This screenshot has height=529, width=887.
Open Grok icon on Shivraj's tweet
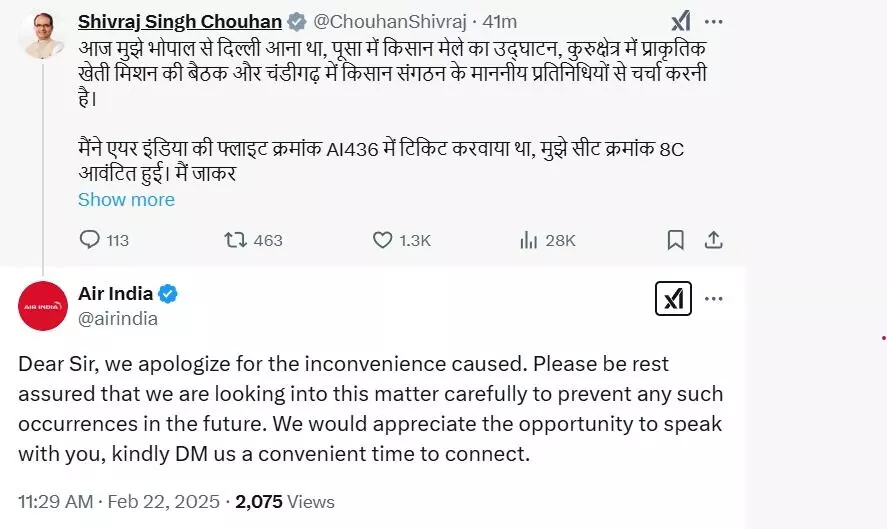coord(681,22)
